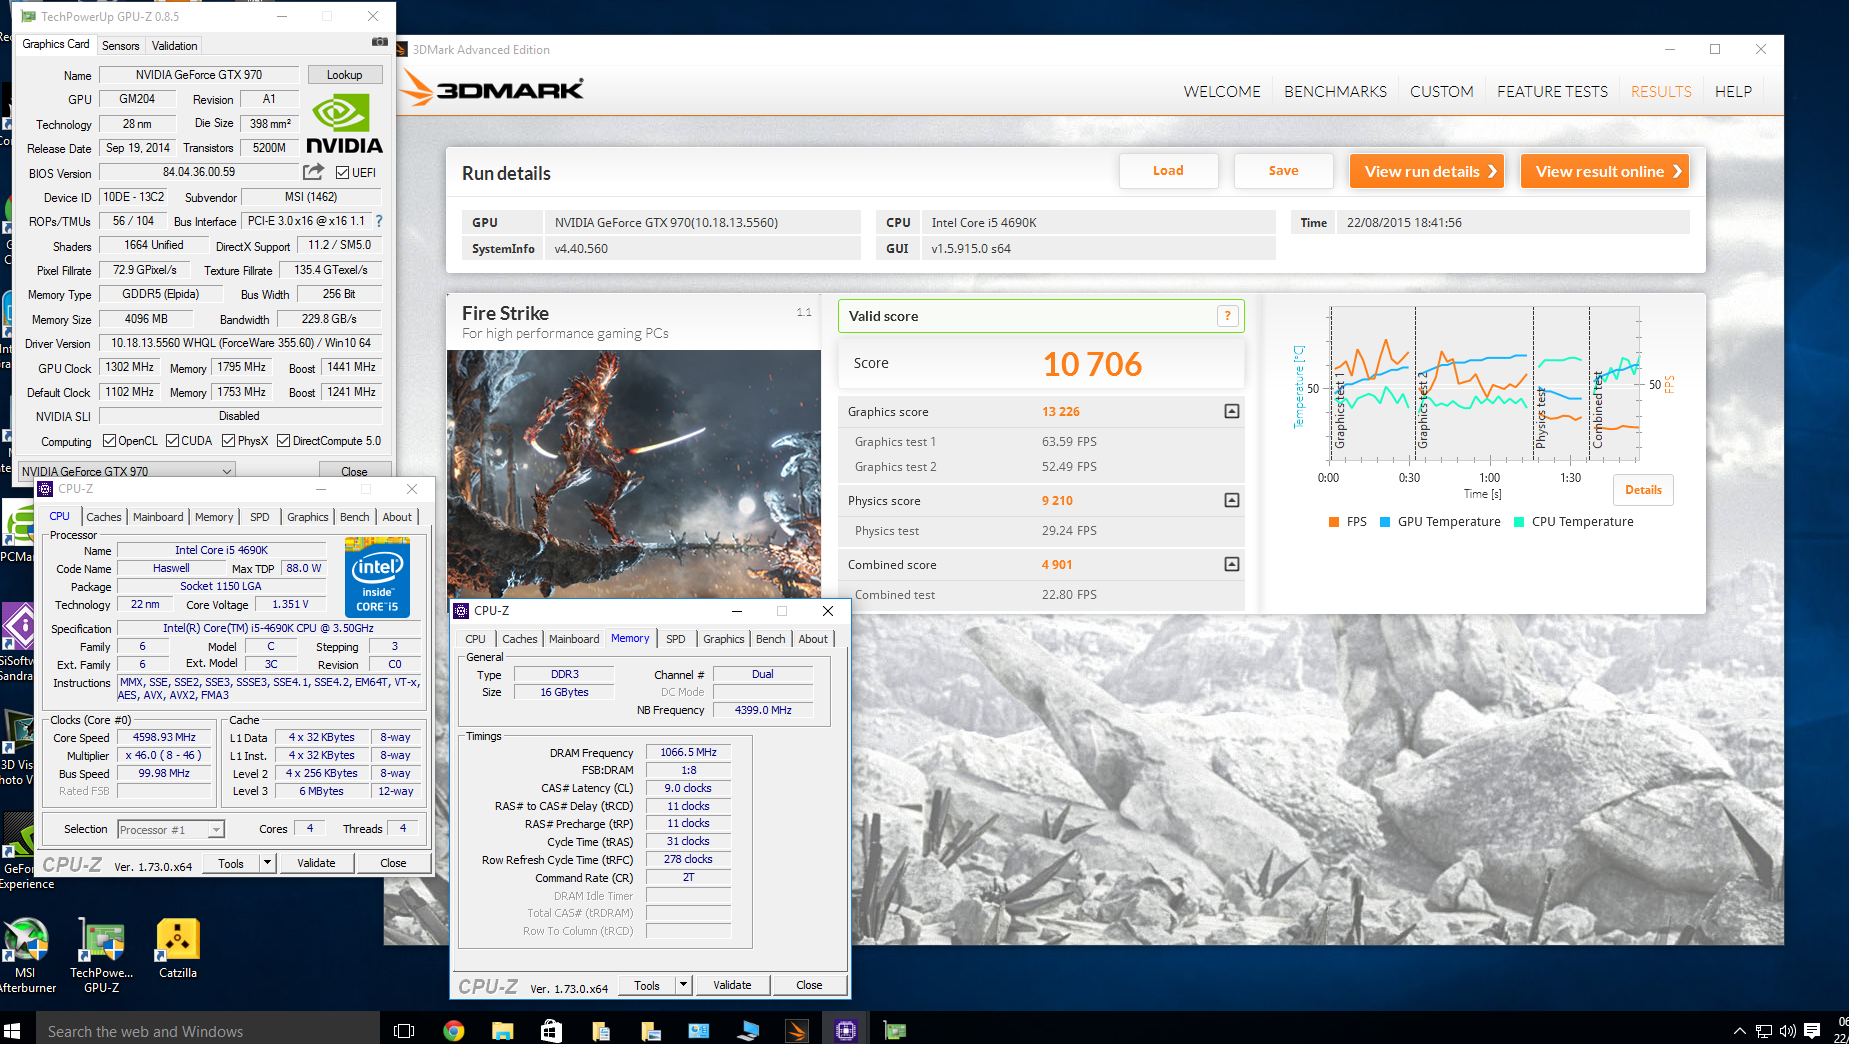Select the Mainboard tab in back CPU-Z window
The width and height of the screenshot is (1849, 1044).
158,517
